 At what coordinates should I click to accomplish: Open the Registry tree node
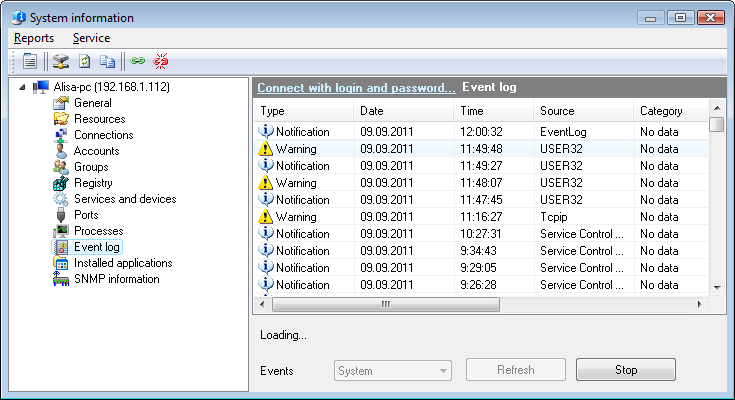point(92,183)
